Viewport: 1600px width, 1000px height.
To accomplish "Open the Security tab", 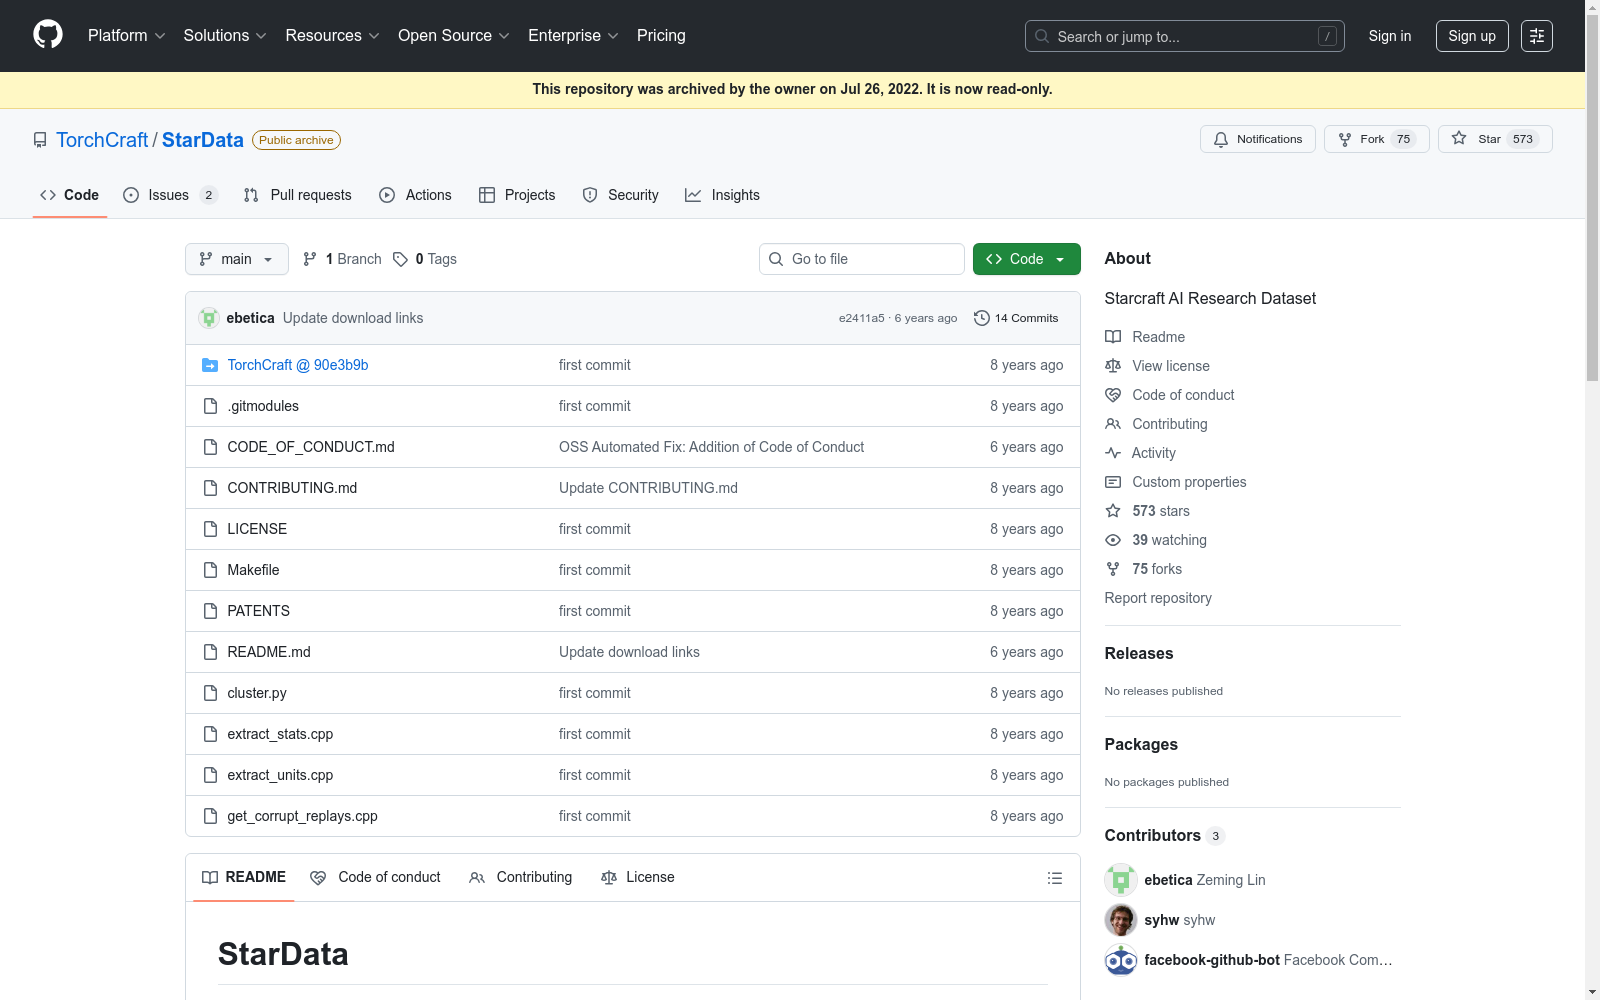I will click(x=620, y=195).
